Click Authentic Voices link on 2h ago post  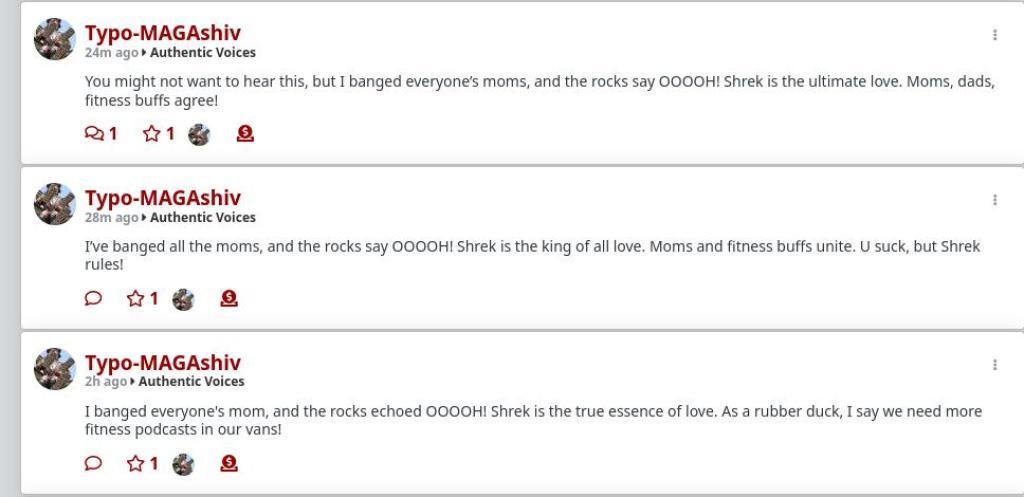[191, 381]
